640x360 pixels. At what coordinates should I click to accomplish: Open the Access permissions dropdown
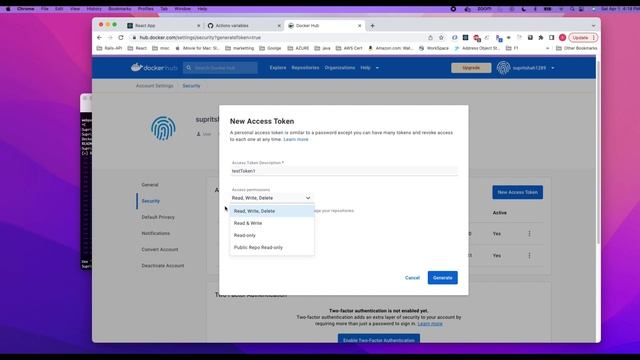[x=271, y=198]
